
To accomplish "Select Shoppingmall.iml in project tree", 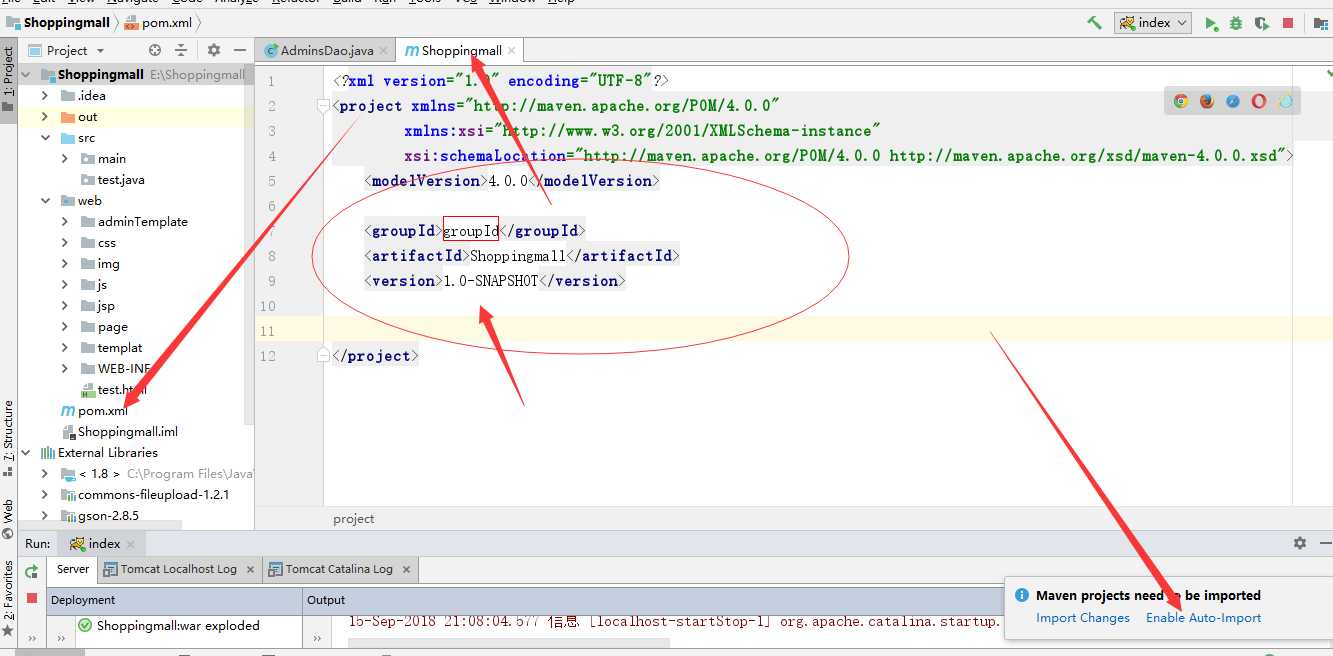I will click(120, 432).
